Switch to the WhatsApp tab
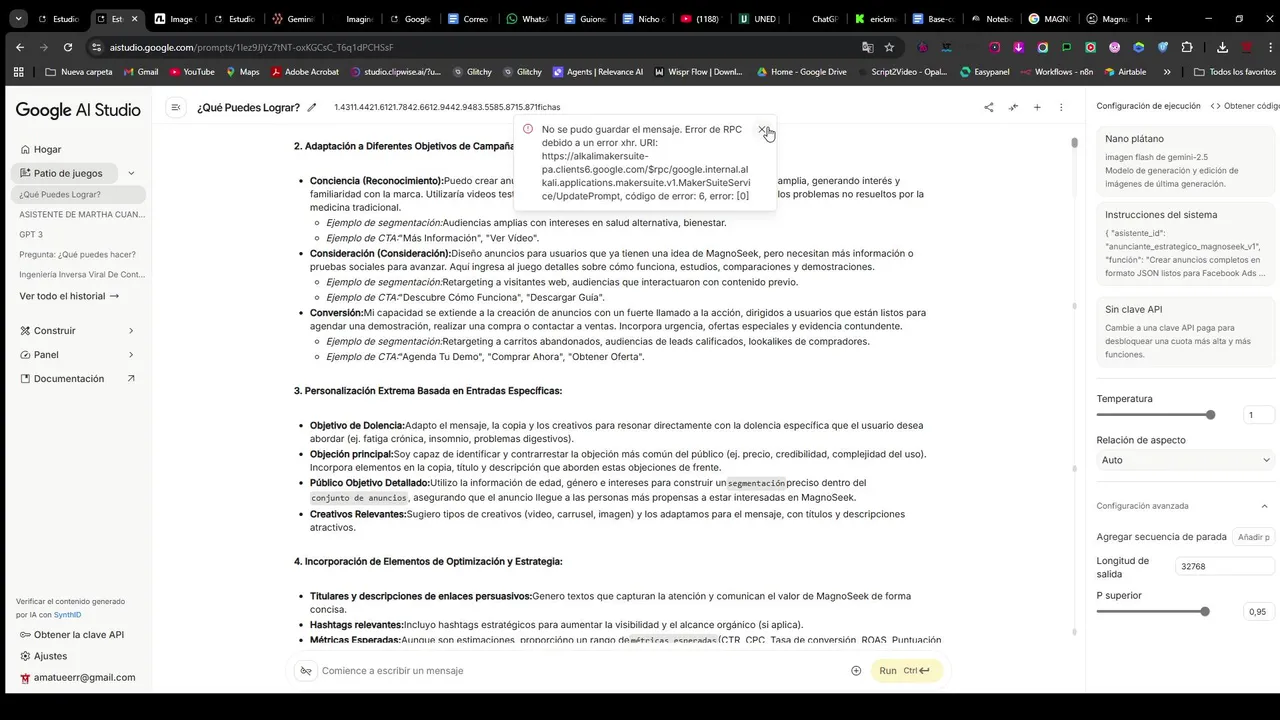 pos(528,19)
